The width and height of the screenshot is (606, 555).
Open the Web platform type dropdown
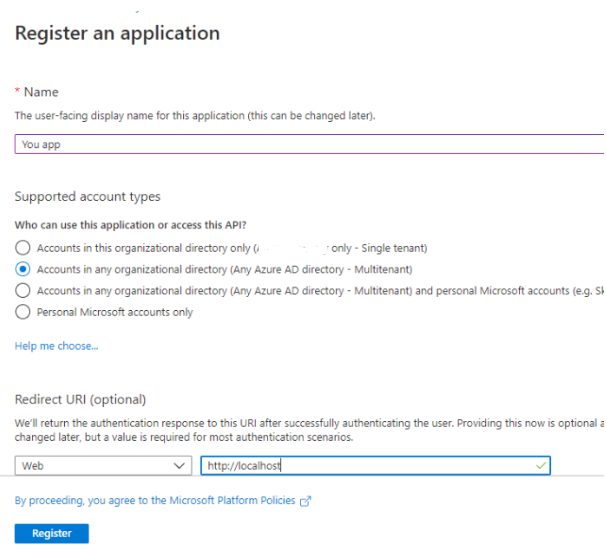point(102,466)
